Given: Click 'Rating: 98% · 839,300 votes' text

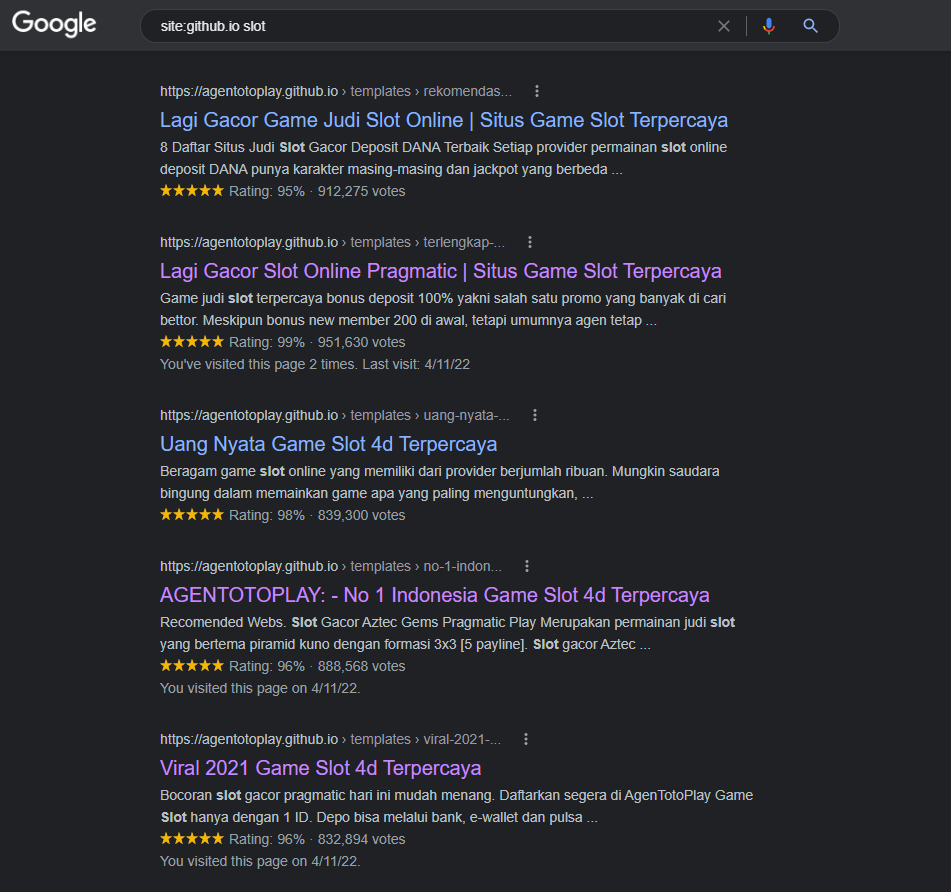Looking at the screenshot, I should click(x=317, y=515).
